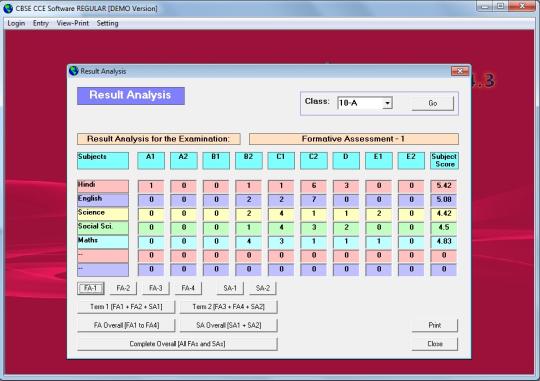Click Hindi C2 cell showing 6
The width and height of the screenshot is (540, 381).
tap(314, 186)
